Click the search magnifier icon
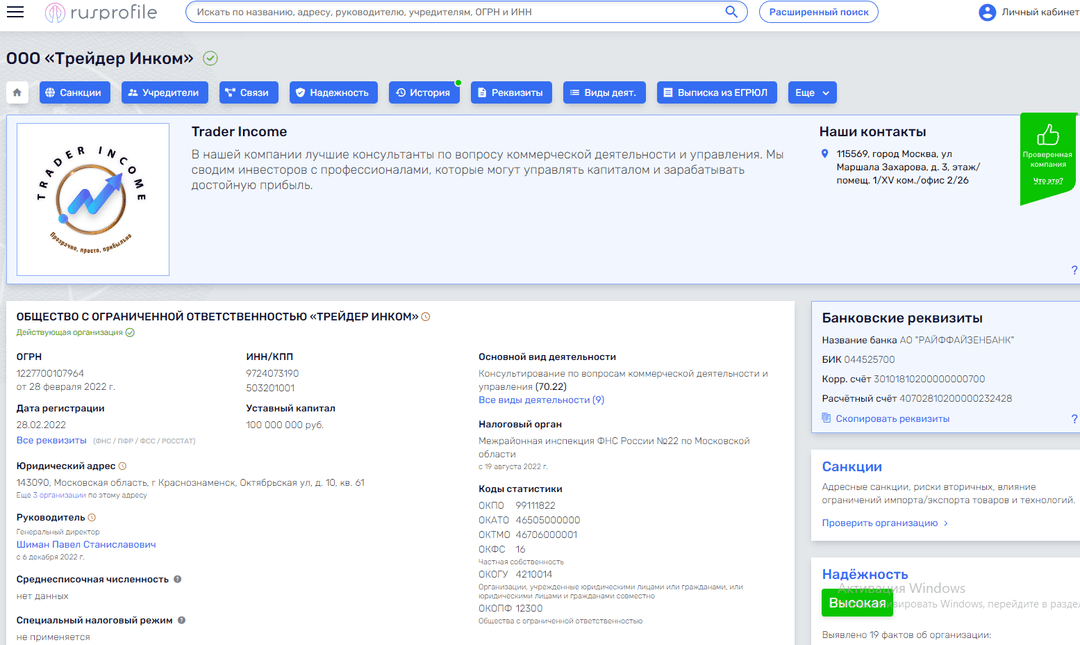The height and width of the screenshot is (645, 1080). [731, 12]
